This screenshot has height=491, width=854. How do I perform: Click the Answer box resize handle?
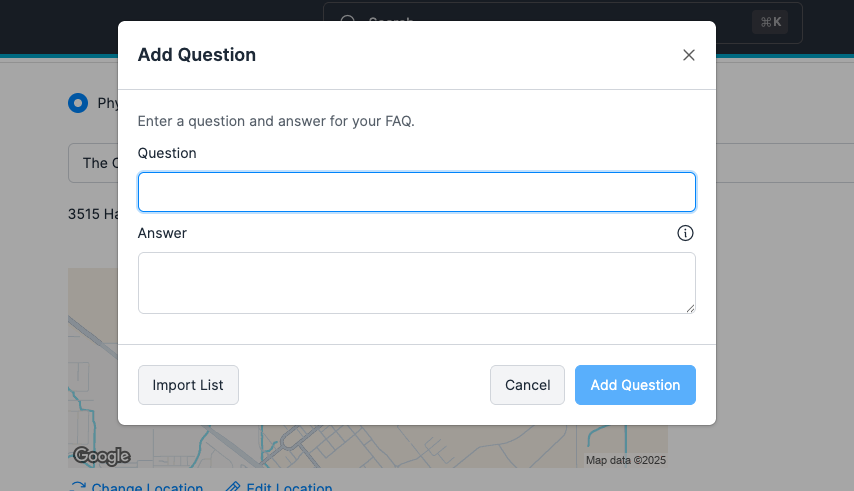pos(690,308)
